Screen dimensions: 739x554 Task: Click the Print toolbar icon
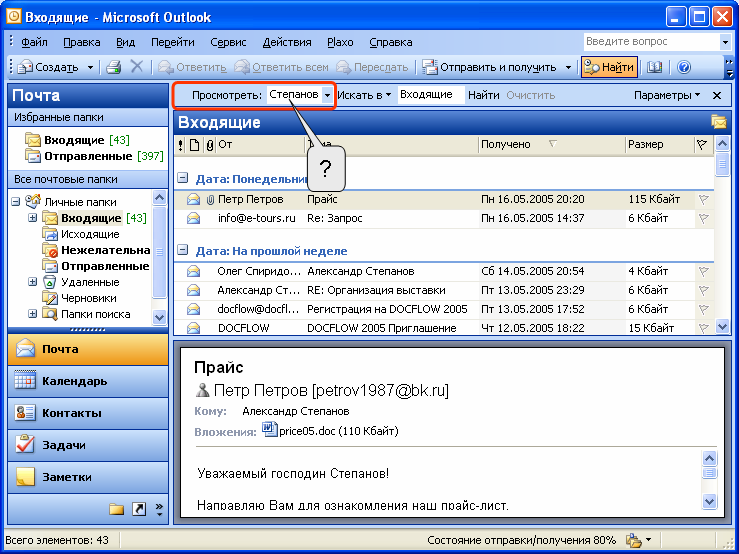click(114, 67)
